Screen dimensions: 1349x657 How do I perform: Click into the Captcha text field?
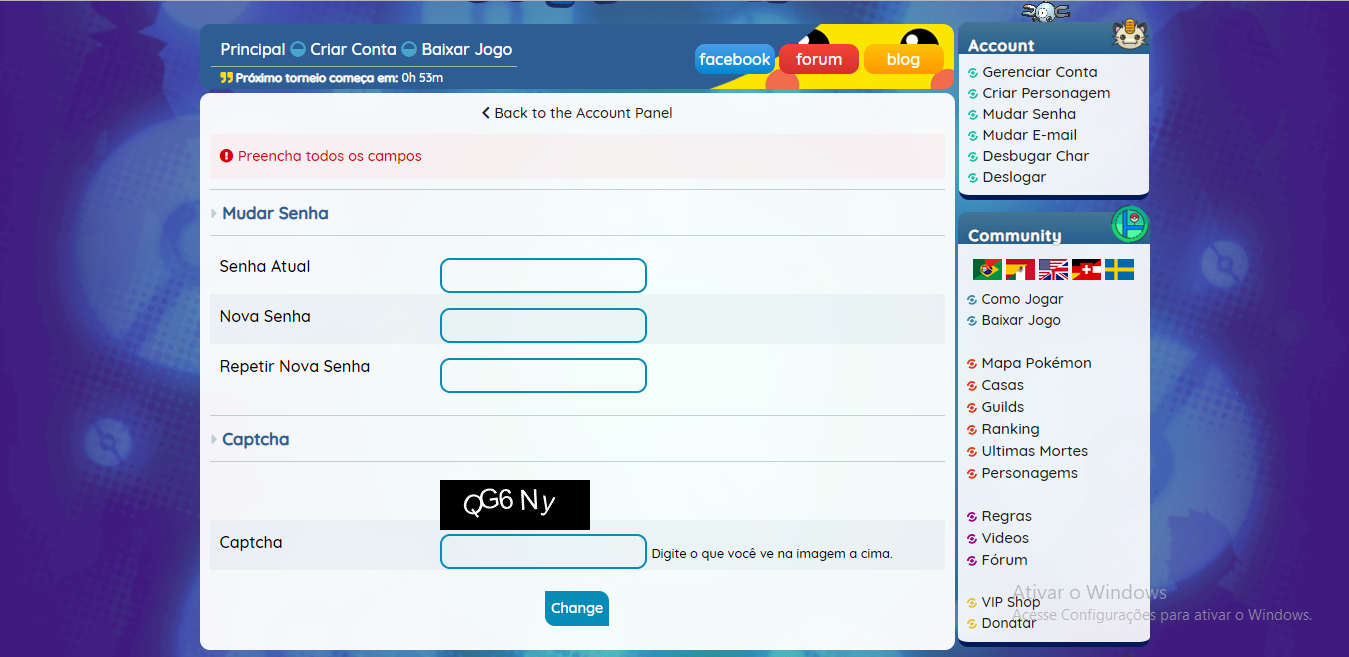tap(543, 552)
